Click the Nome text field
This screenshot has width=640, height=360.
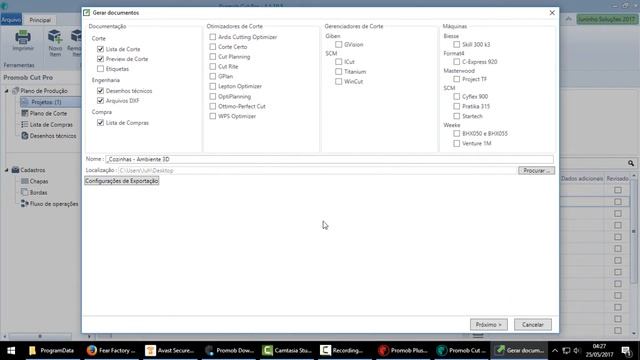pos(329,159)
